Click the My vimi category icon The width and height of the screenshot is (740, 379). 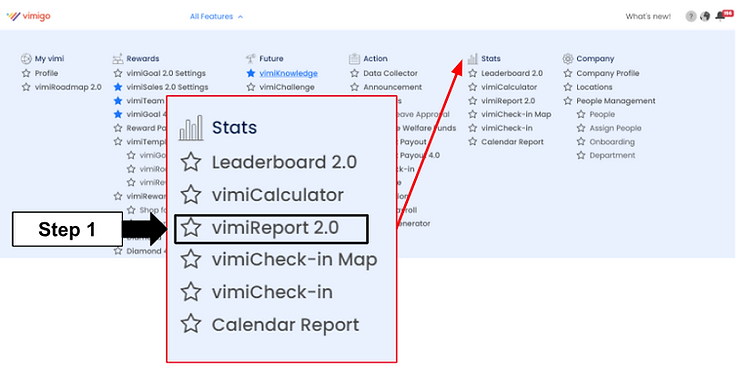click(x=26, y=59)
